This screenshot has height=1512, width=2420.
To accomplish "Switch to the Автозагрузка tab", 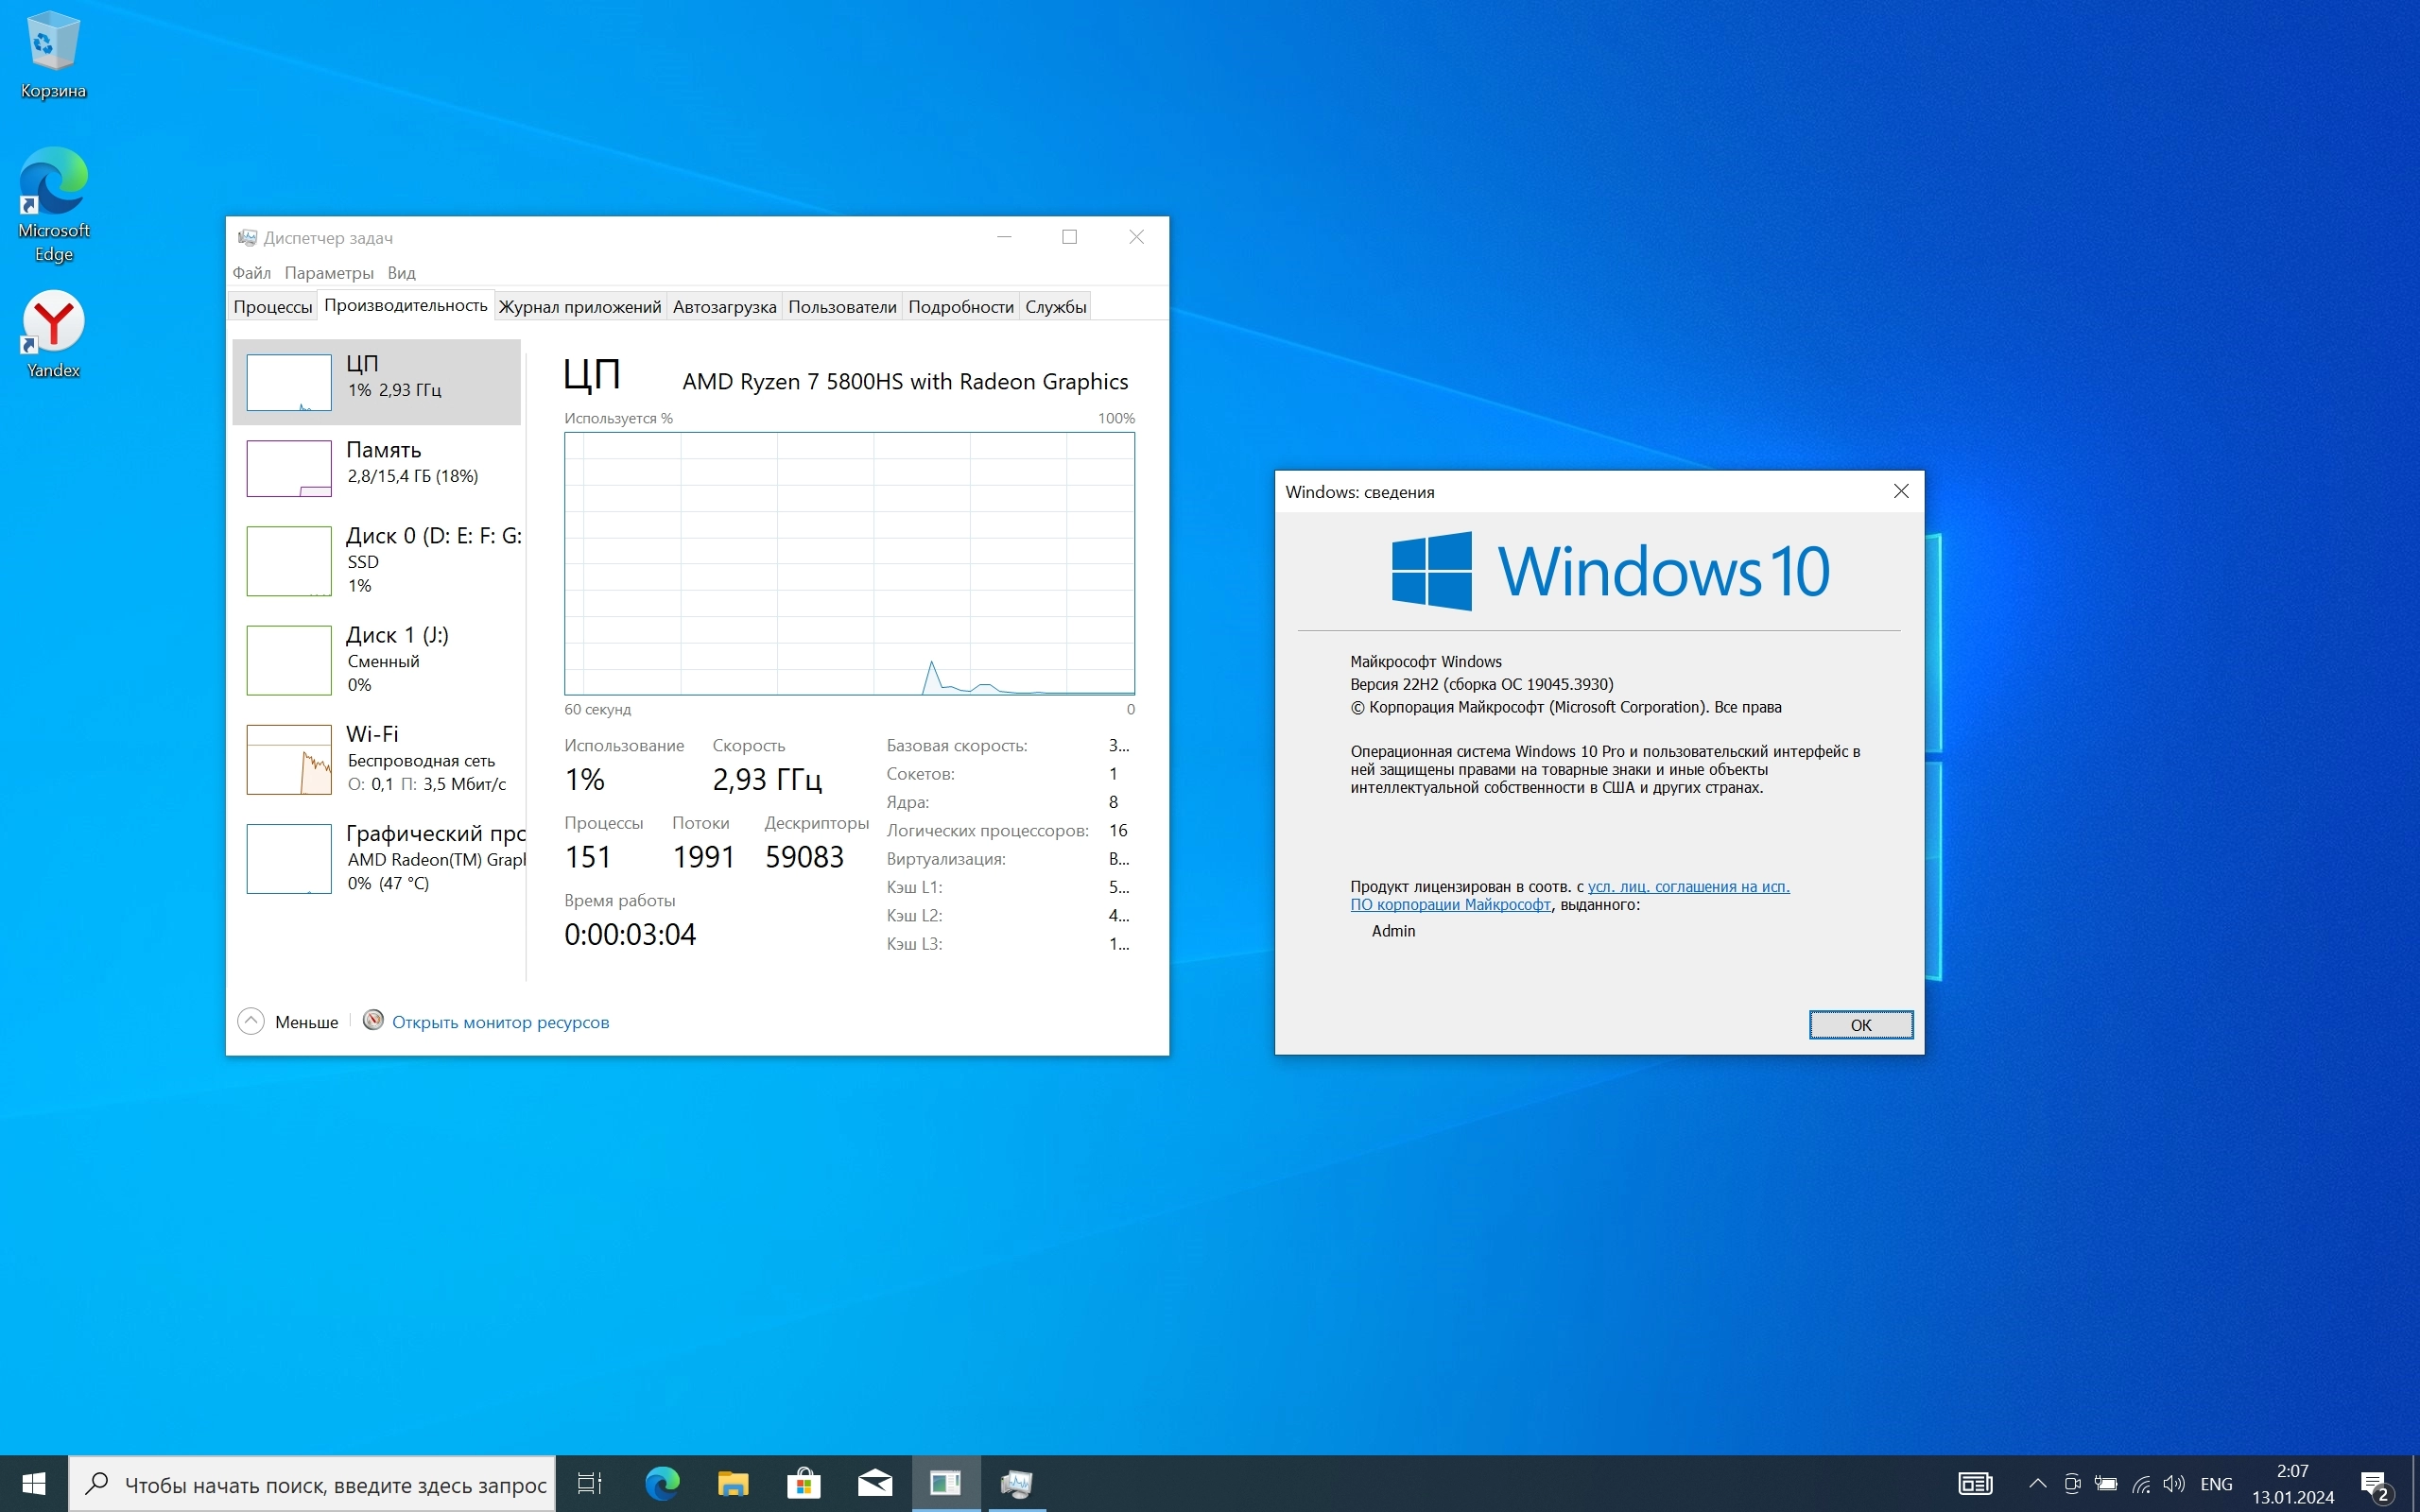I will pyautogui.click(x=724, y=307).
